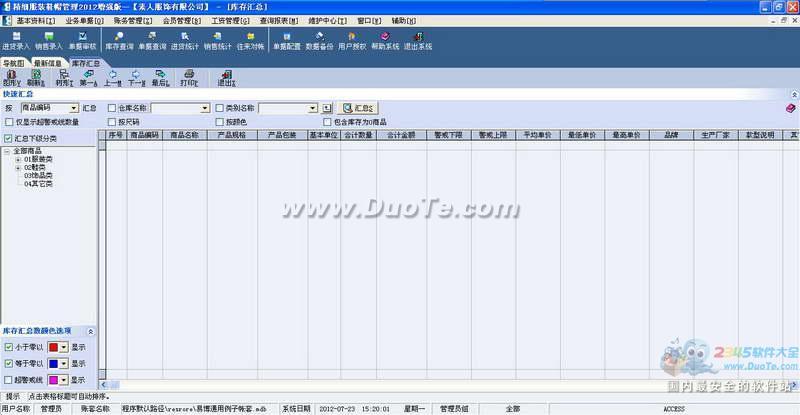
Task: Open 库存查询 inventory query from toolbar
Action: pyautogui.click(x=119, y=41)
